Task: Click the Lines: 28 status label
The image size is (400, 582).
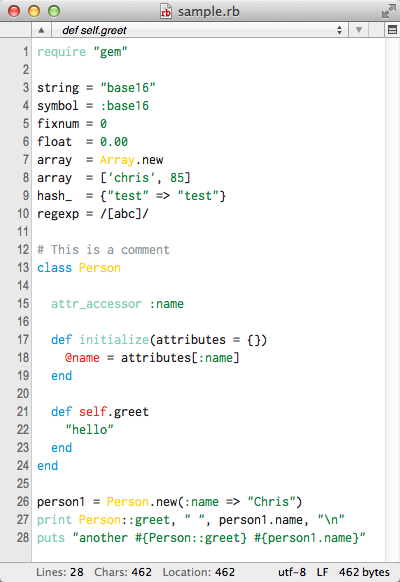Action: (60, 572)
